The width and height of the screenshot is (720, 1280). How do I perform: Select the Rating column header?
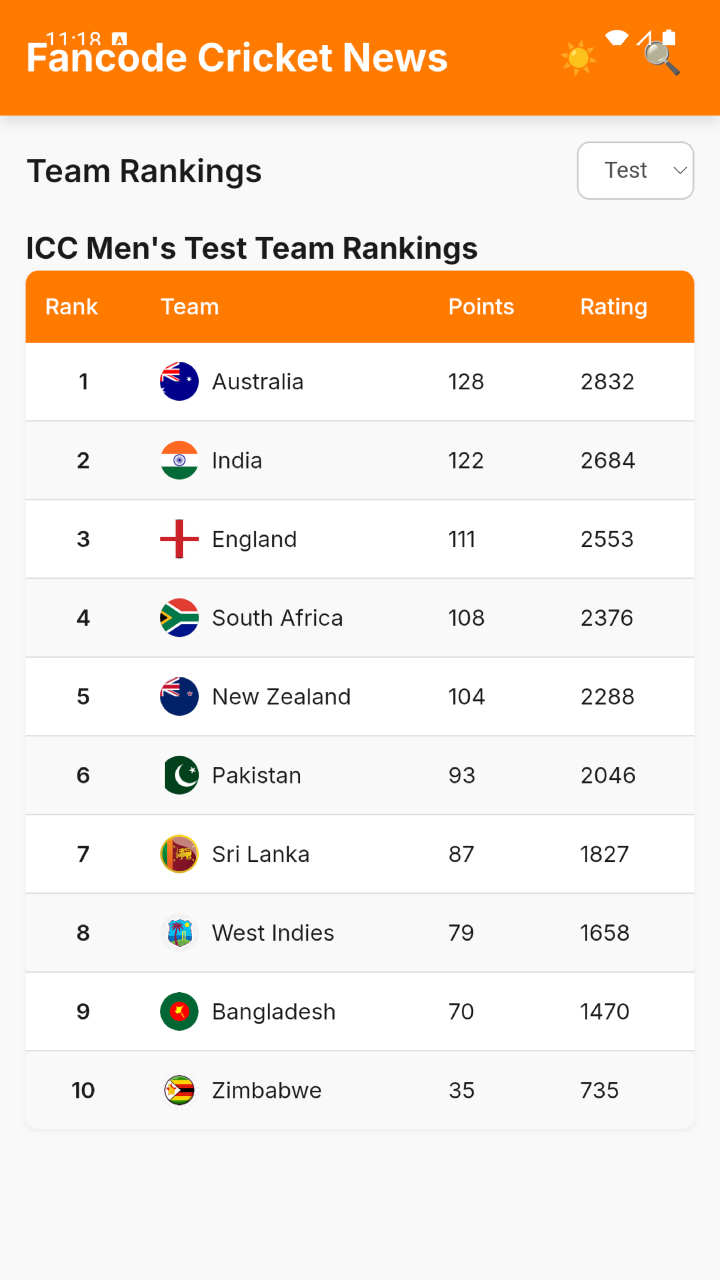[x=614, y=307]
